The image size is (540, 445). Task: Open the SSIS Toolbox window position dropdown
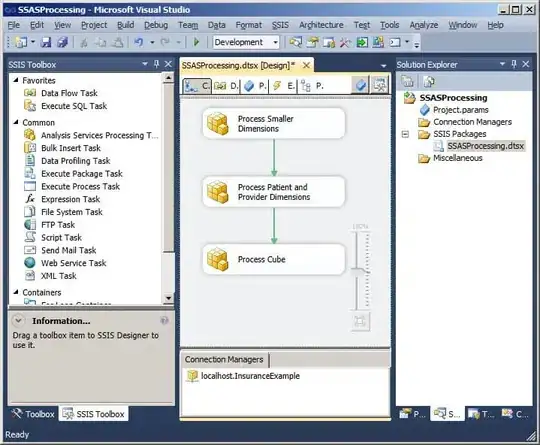[145, 64]
